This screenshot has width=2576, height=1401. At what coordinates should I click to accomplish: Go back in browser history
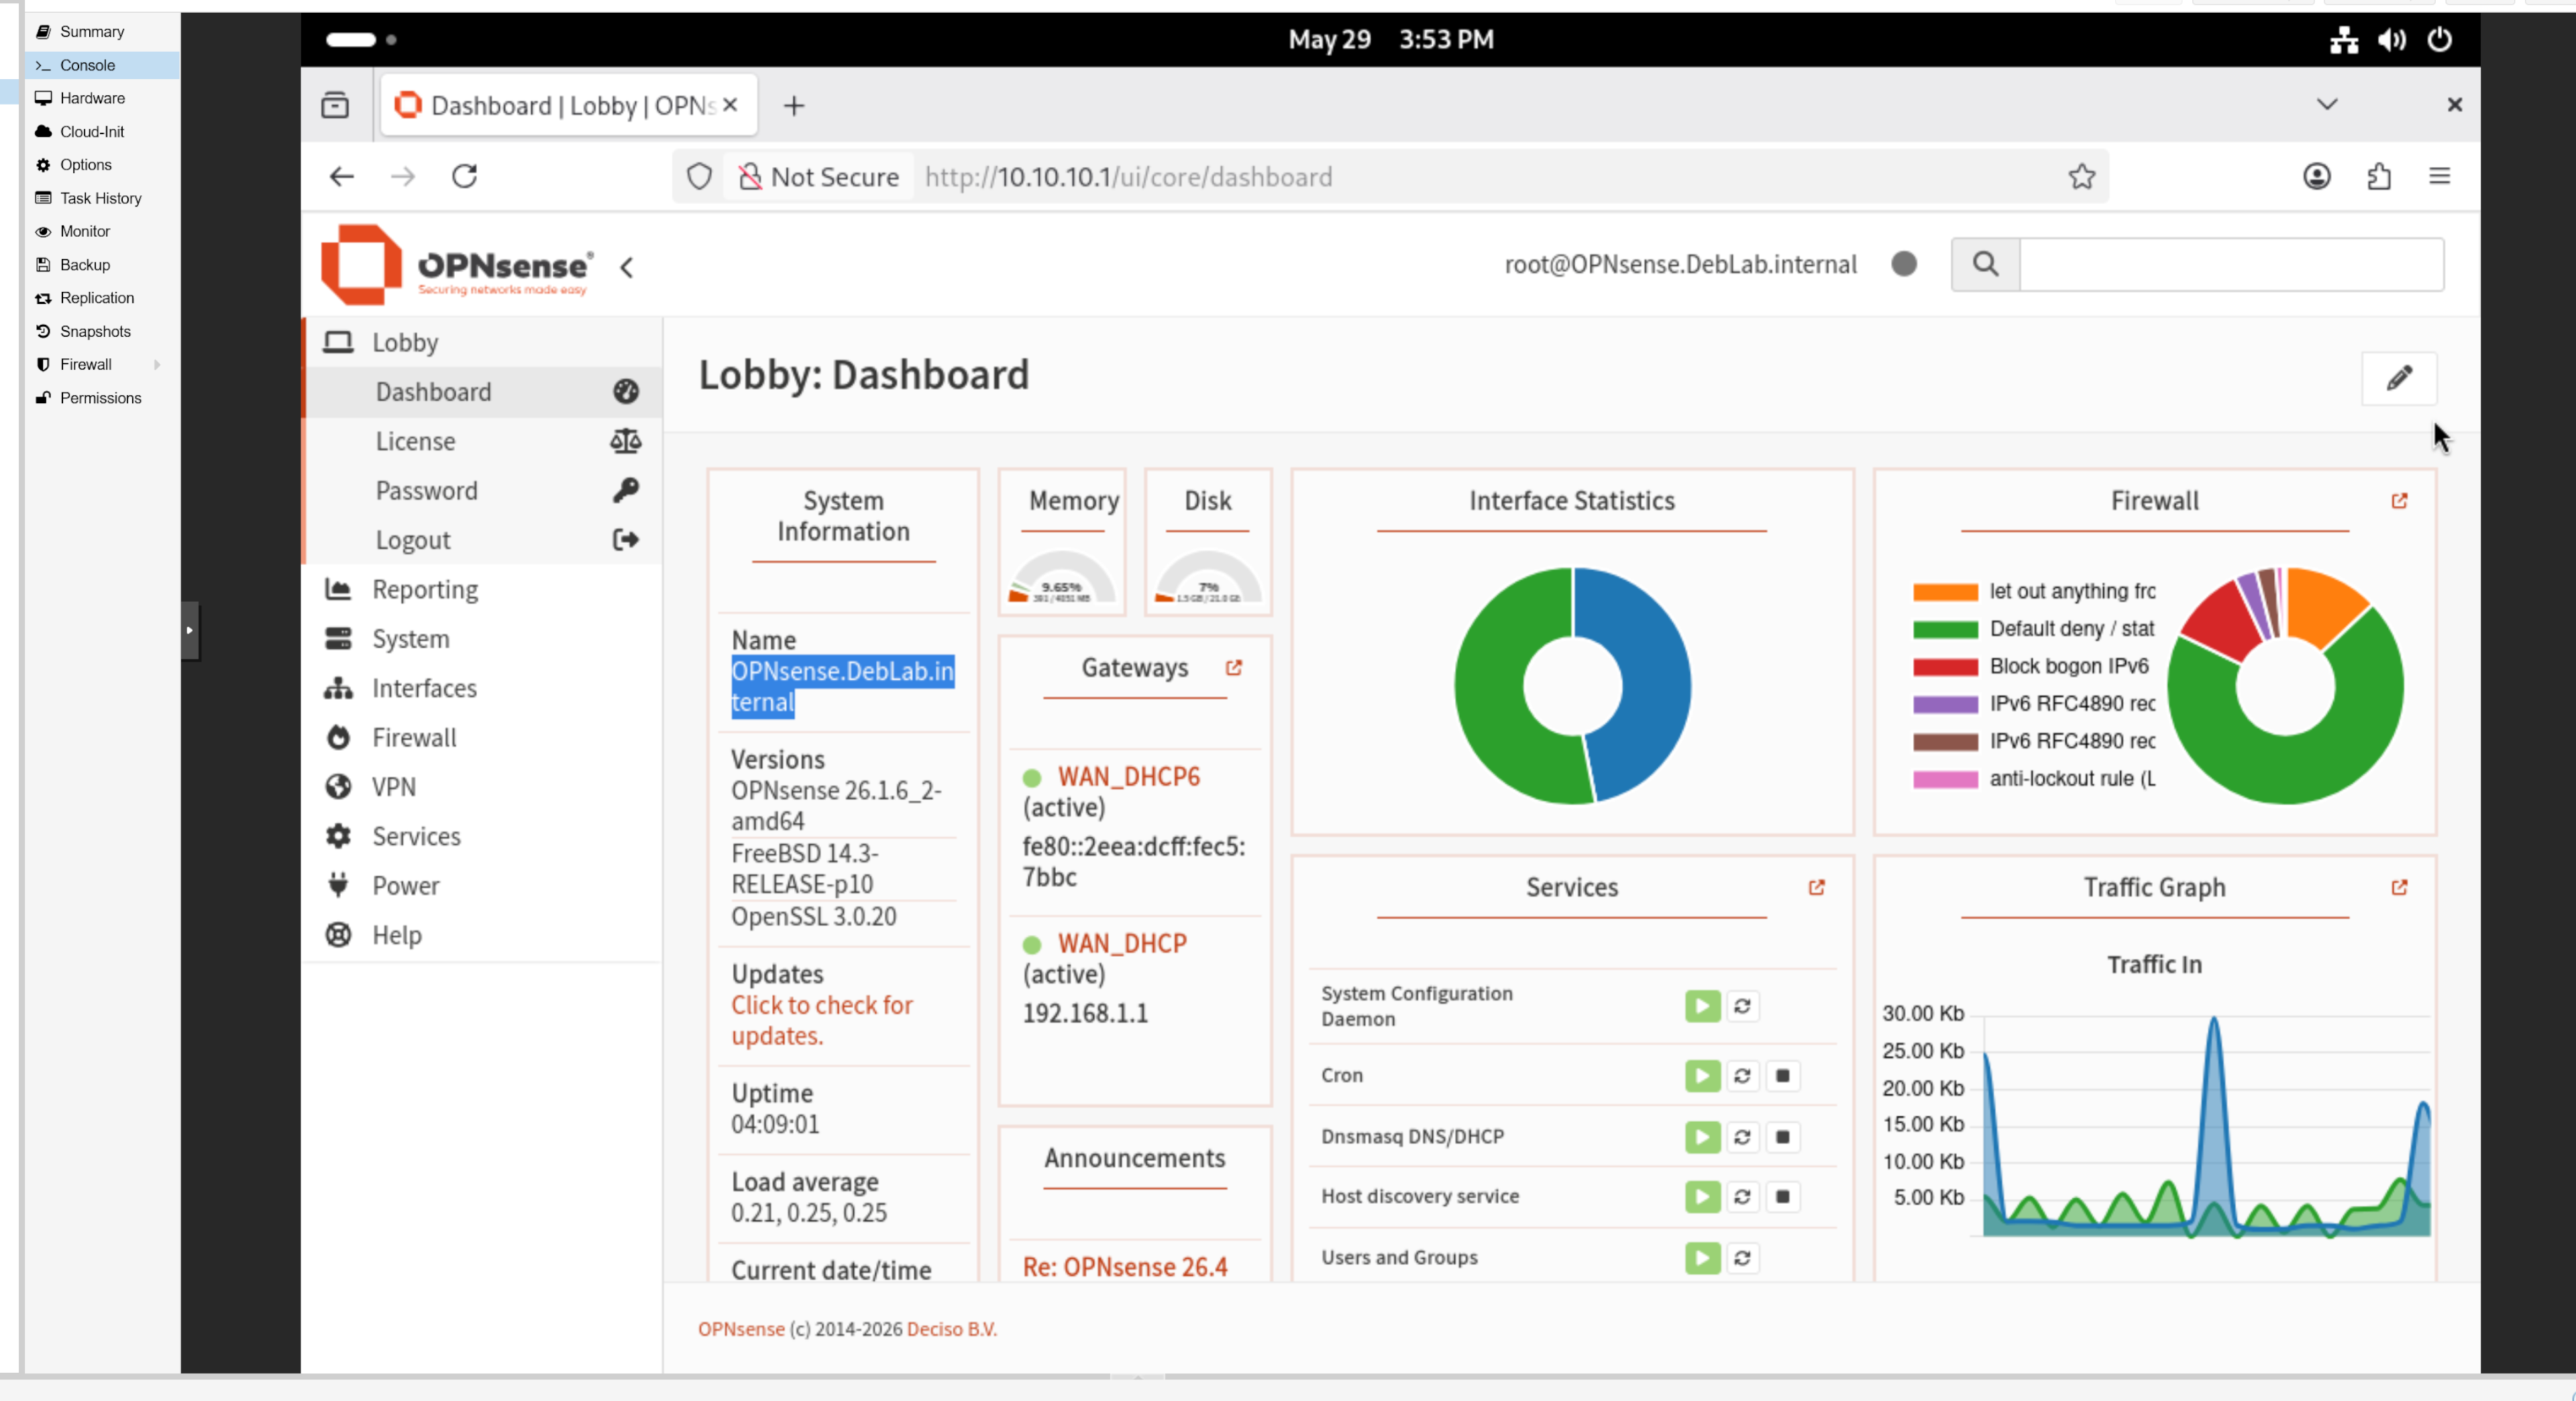(341, 177)
